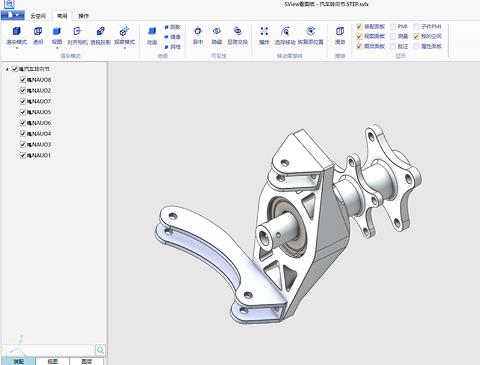Click the 隐藏 hide icon
This screenshot has width=480, height=365.
coord(217,31)
